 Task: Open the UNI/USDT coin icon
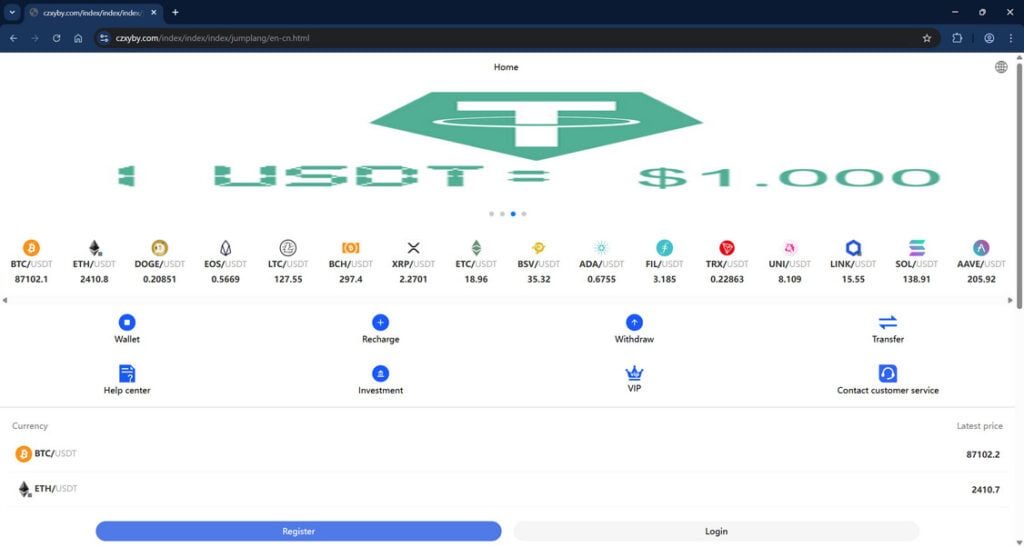coord(790,248)
